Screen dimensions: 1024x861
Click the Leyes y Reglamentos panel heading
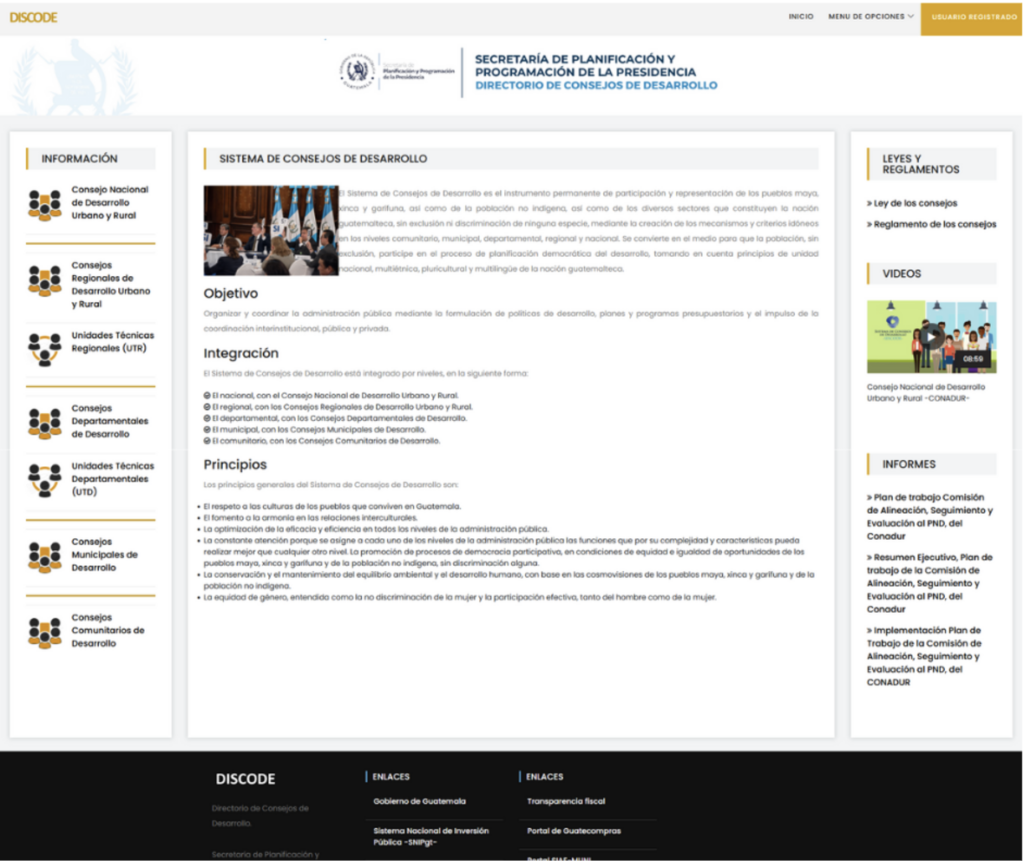[921, 164]
